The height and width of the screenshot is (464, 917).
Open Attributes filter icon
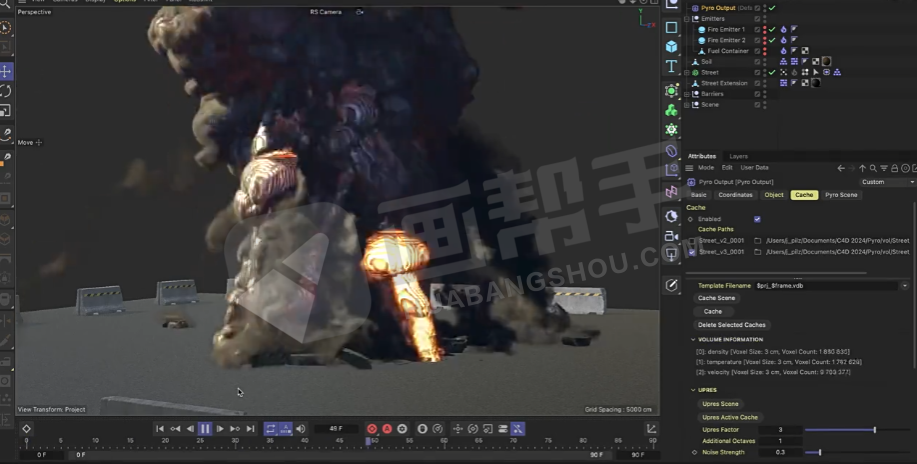coord(884,169)
